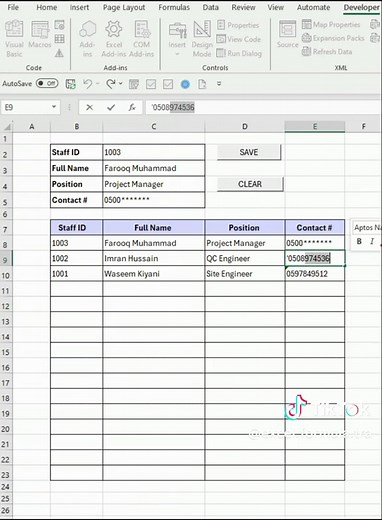Open COM Add-ins

click(141, 39)
